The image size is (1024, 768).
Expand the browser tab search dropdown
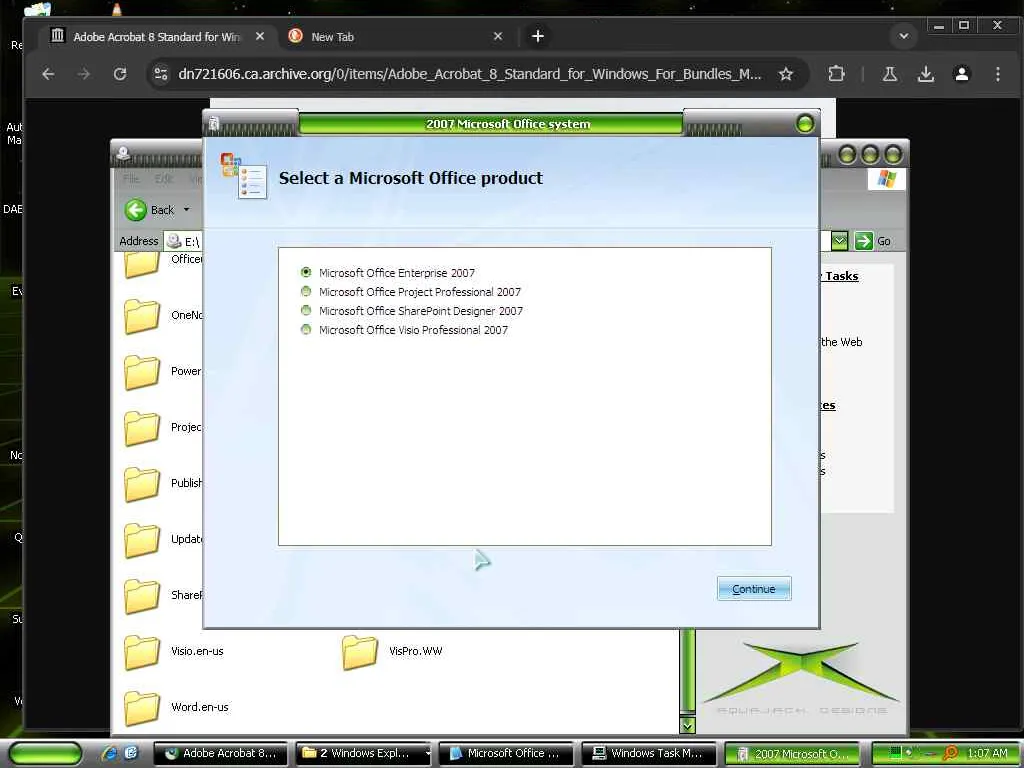click(x=904, y=36)
